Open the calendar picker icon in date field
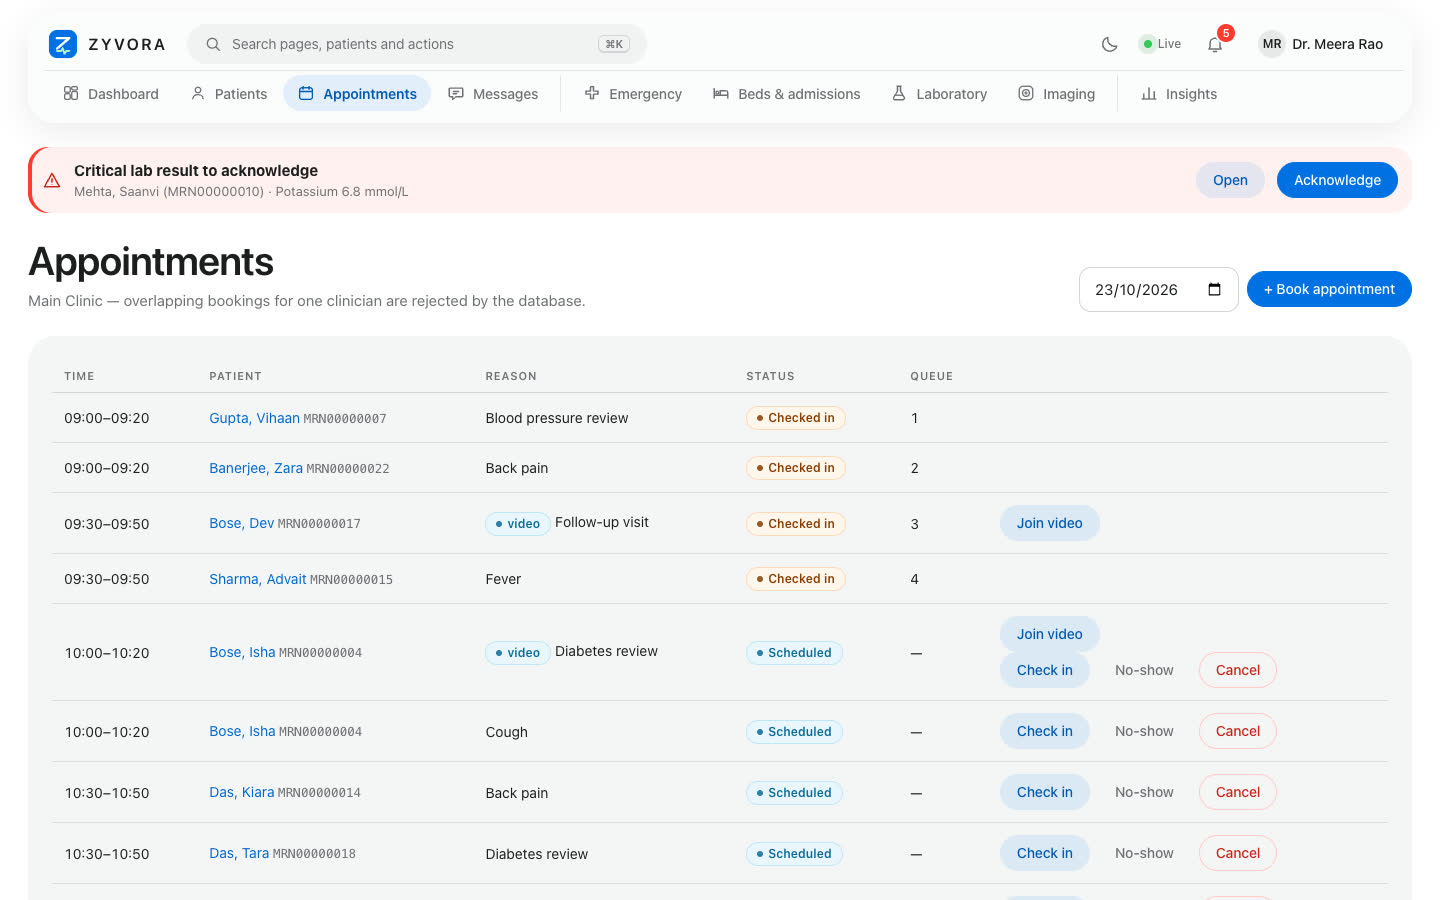The height and width of the screenshot is (900, 1440). point(1215,290)
